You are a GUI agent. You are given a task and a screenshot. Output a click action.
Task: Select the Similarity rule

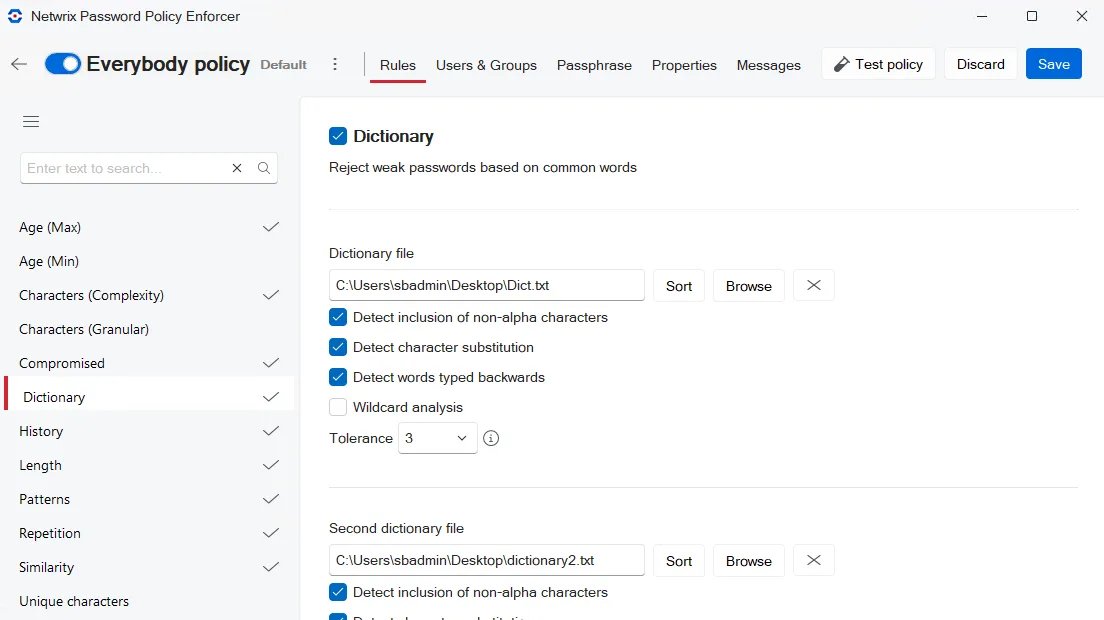[x=149, y=567]
